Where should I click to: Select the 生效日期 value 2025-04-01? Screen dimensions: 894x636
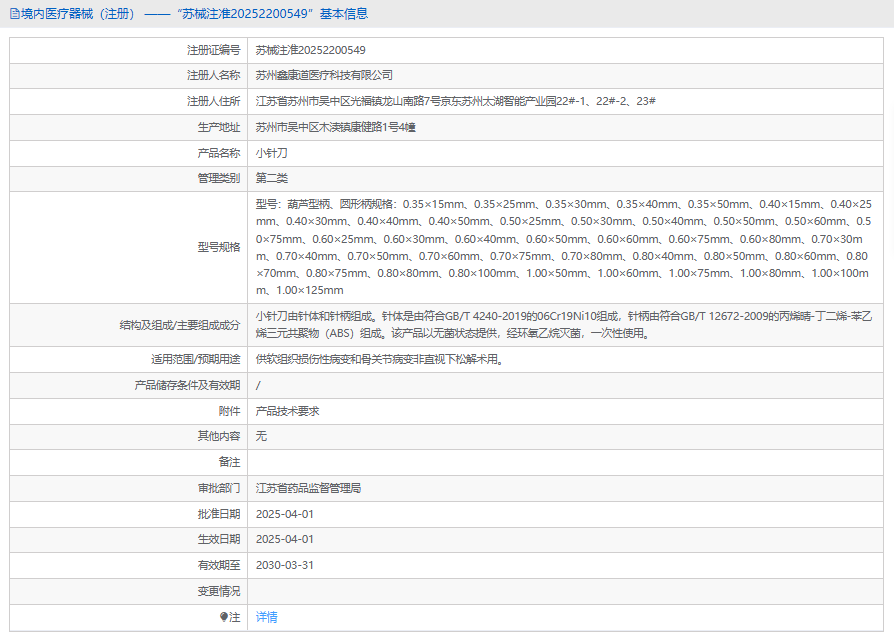(x=285, y=540)
